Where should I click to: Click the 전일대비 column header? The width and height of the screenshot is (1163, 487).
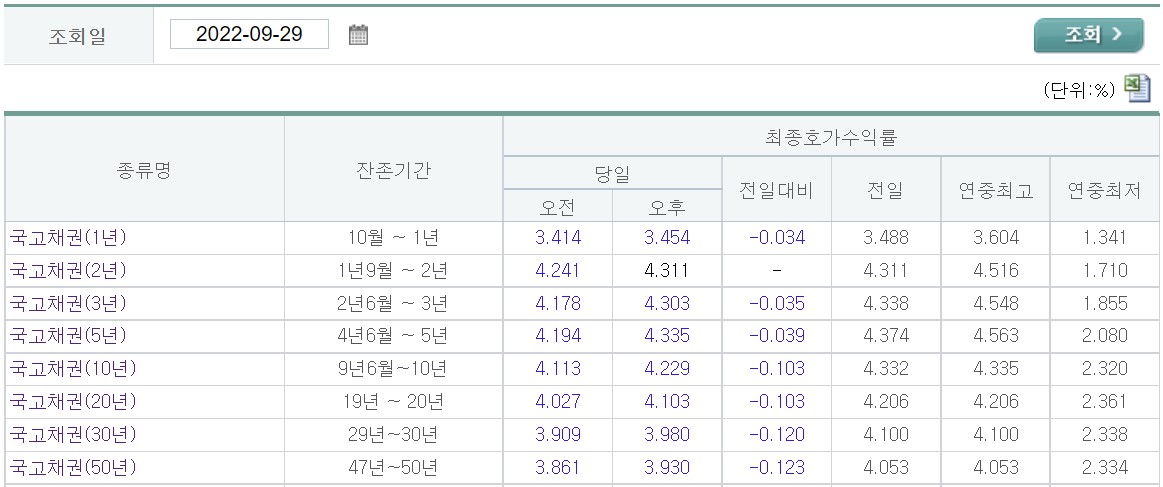[x=776, y=190]
